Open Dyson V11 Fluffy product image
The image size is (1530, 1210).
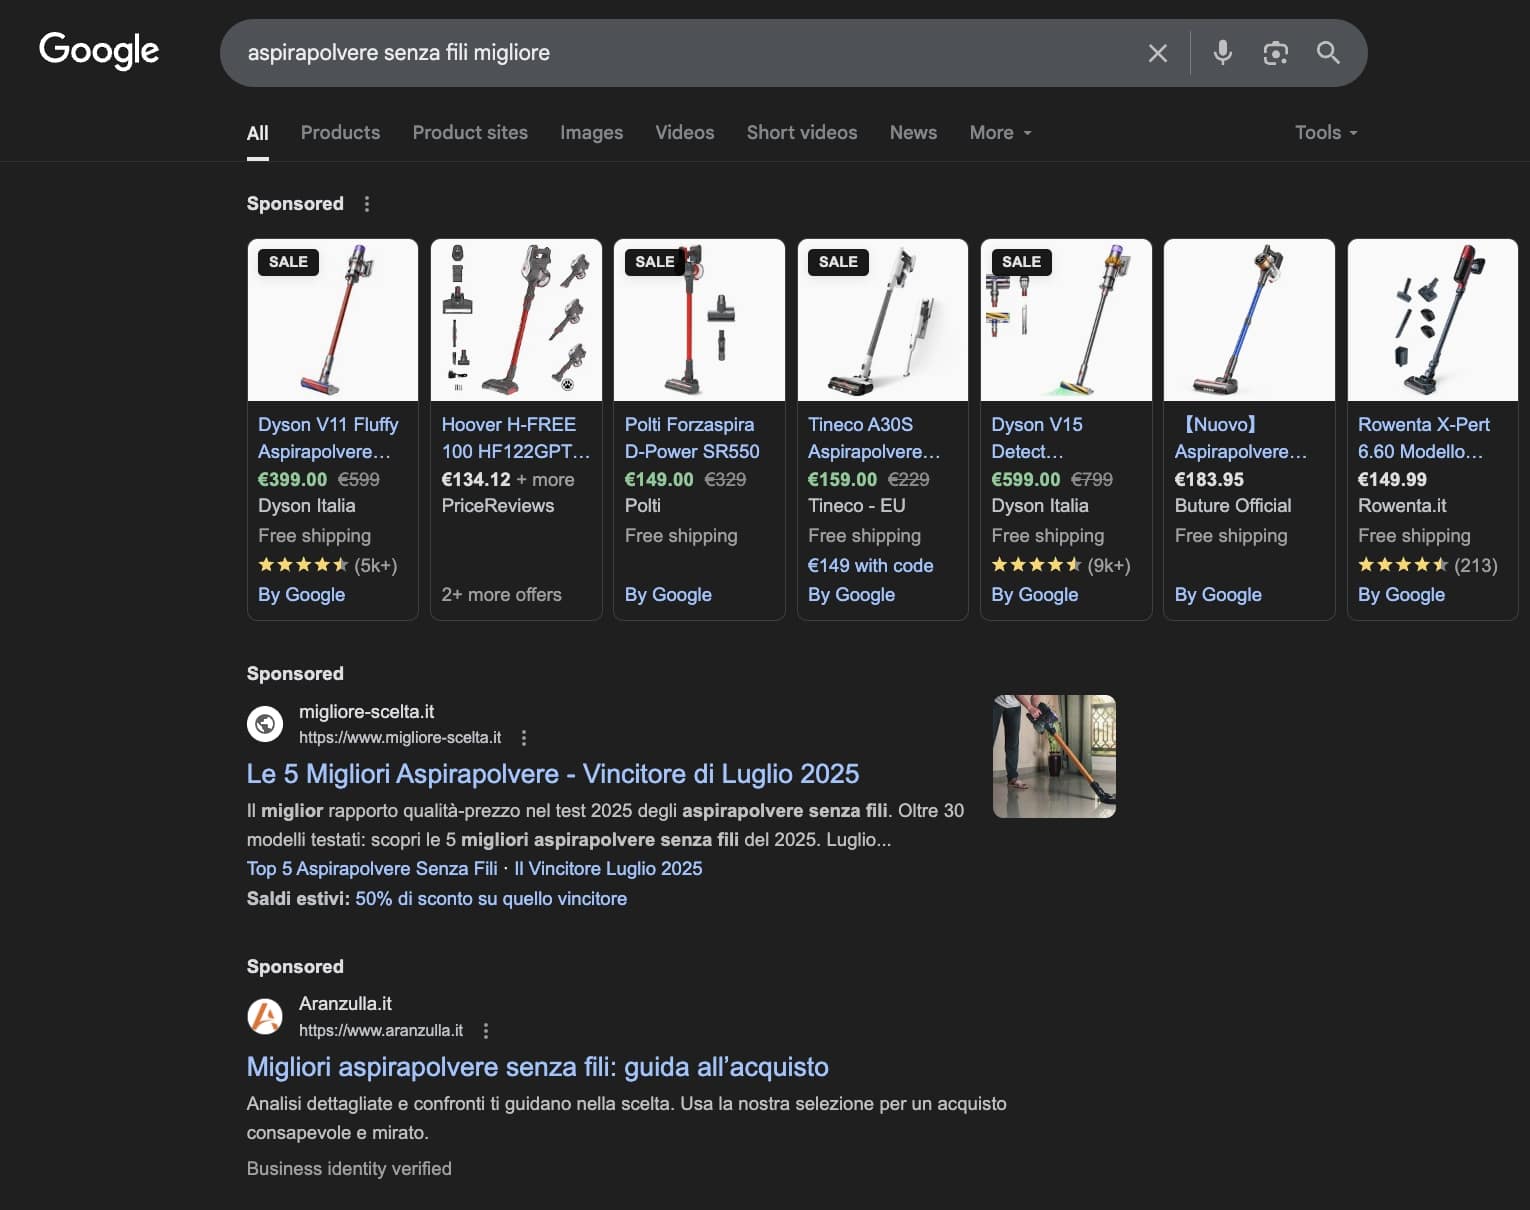click(333, 320)
